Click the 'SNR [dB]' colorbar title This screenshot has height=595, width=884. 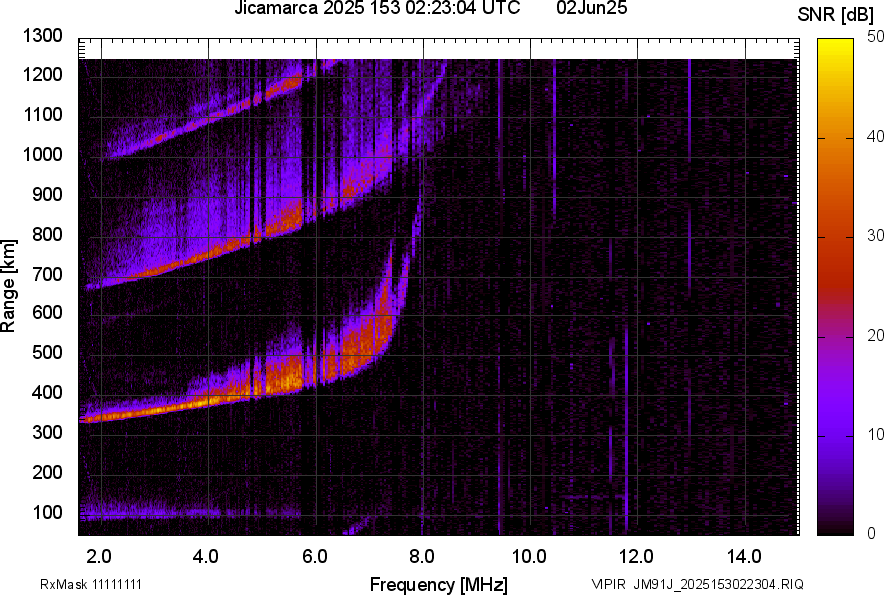pos(836,15)
